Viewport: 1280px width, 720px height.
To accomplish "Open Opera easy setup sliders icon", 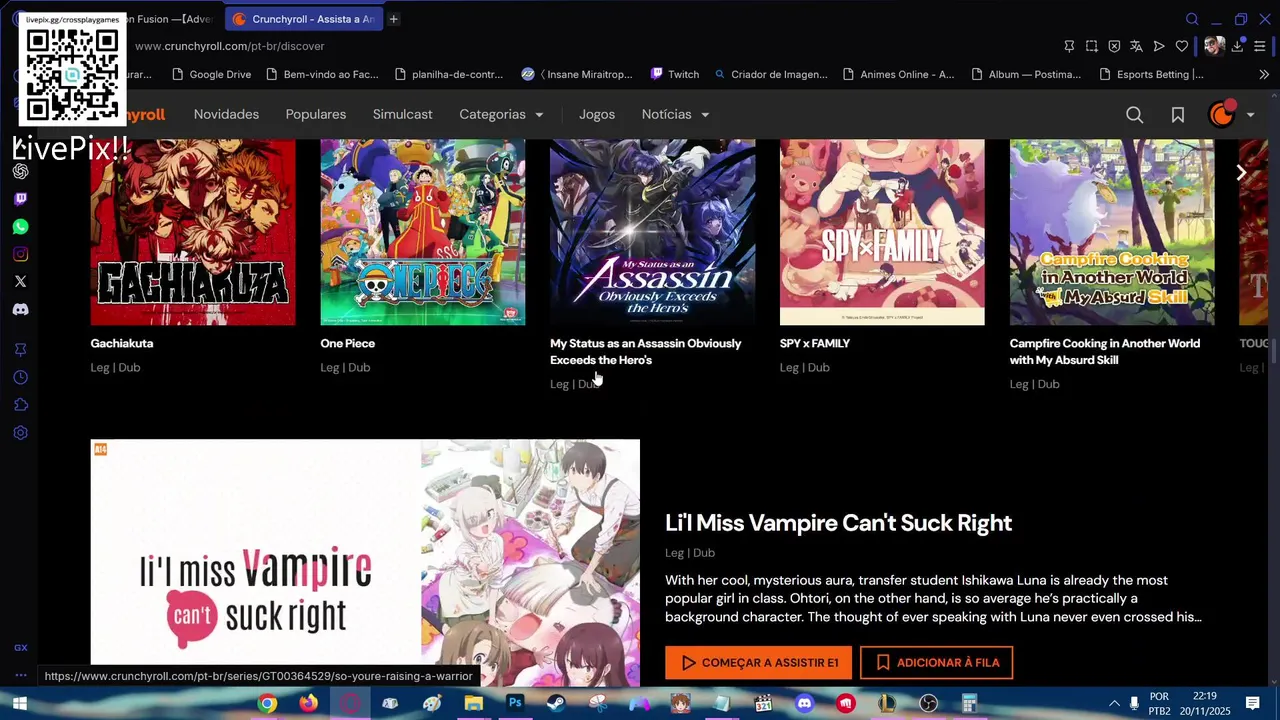I will pos(1260,46).
